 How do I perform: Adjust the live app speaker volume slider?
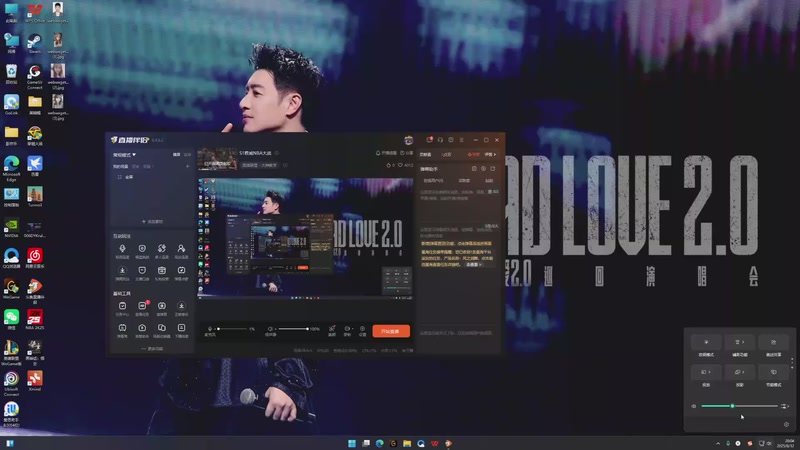pyautogui.click(x=294, y=329)
